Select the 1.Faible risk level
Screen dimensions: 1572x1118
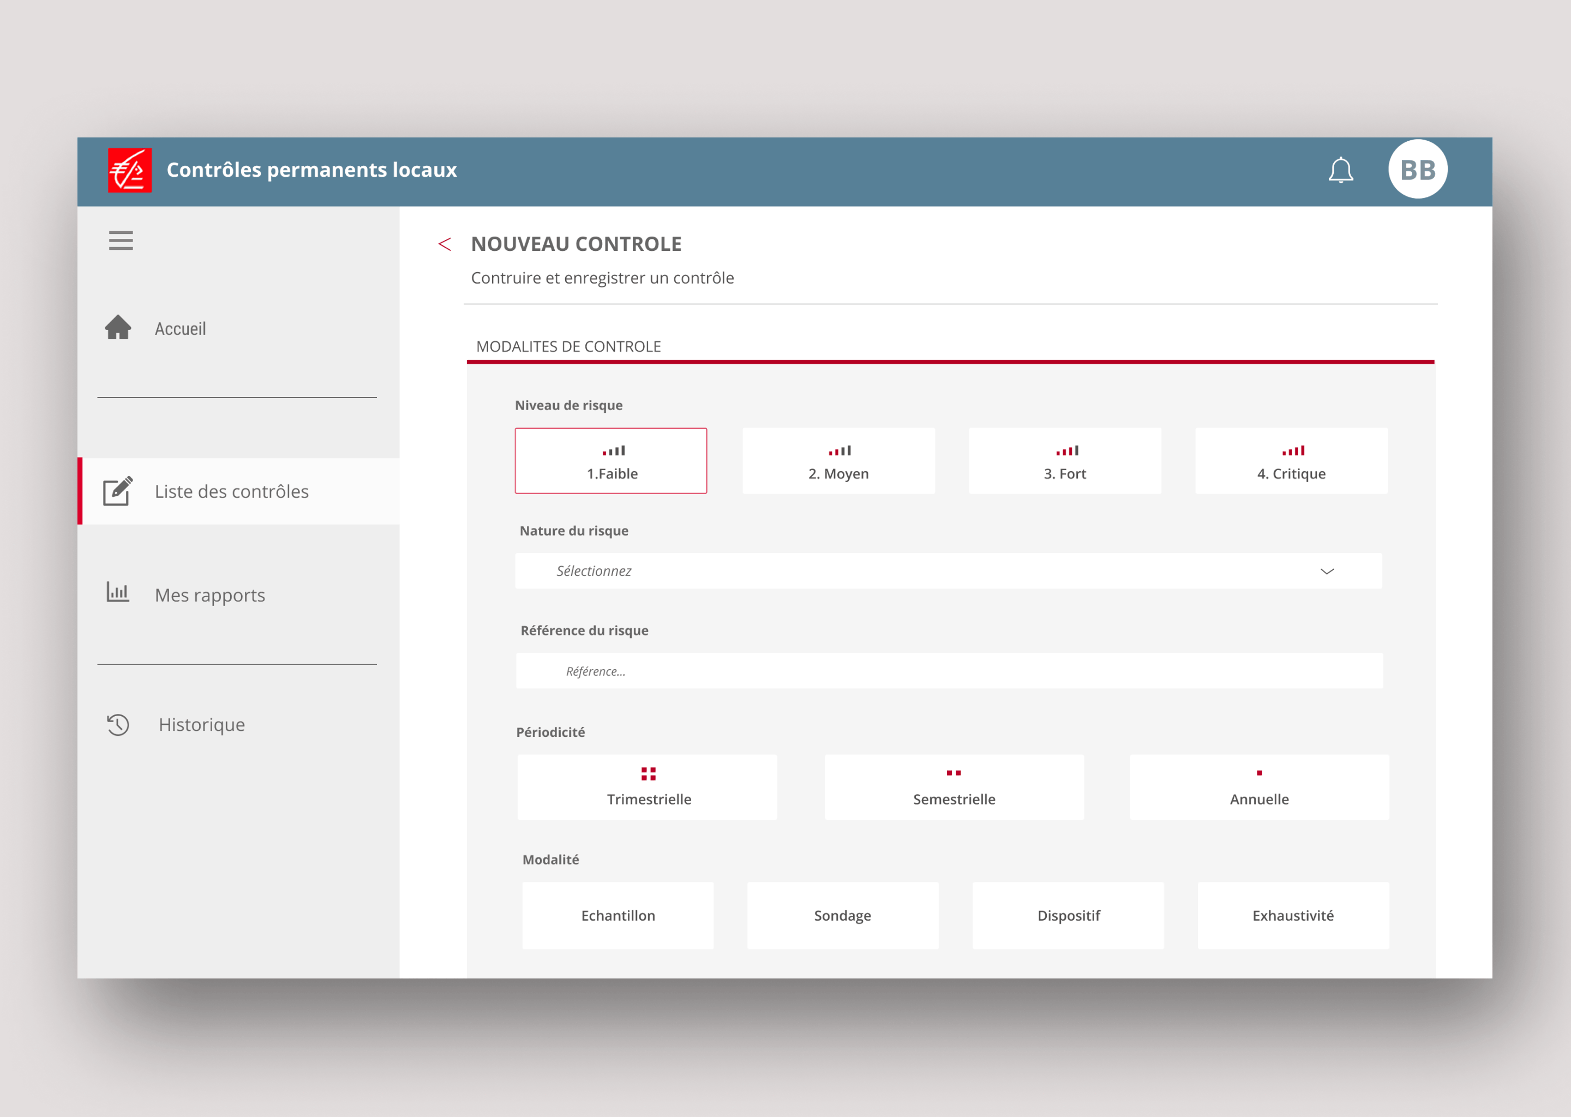point(611,461)
